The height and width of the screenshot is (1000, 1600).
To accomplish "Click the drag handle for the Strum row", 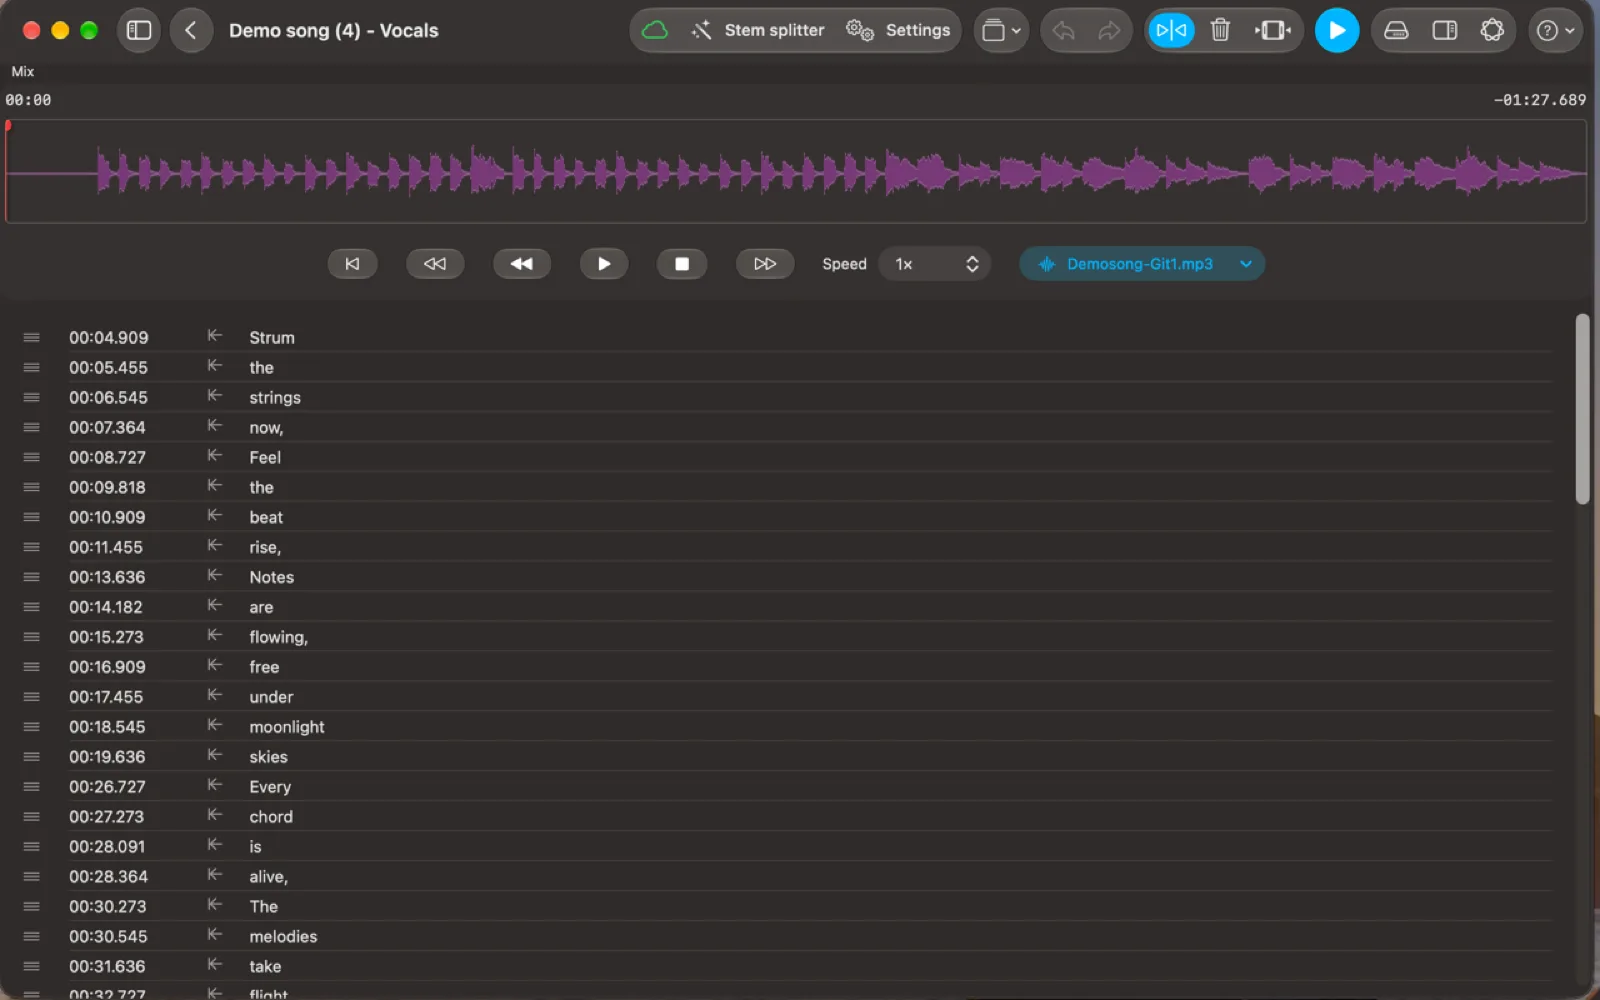I will (32, 338).
